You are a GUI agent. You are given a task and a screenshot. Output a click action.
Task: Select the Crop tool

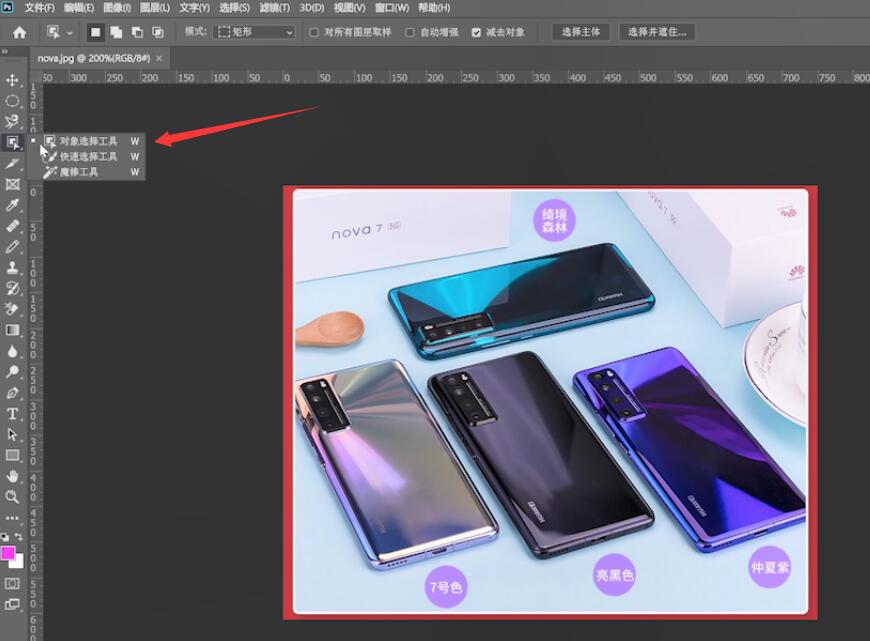tap(12, 164)
